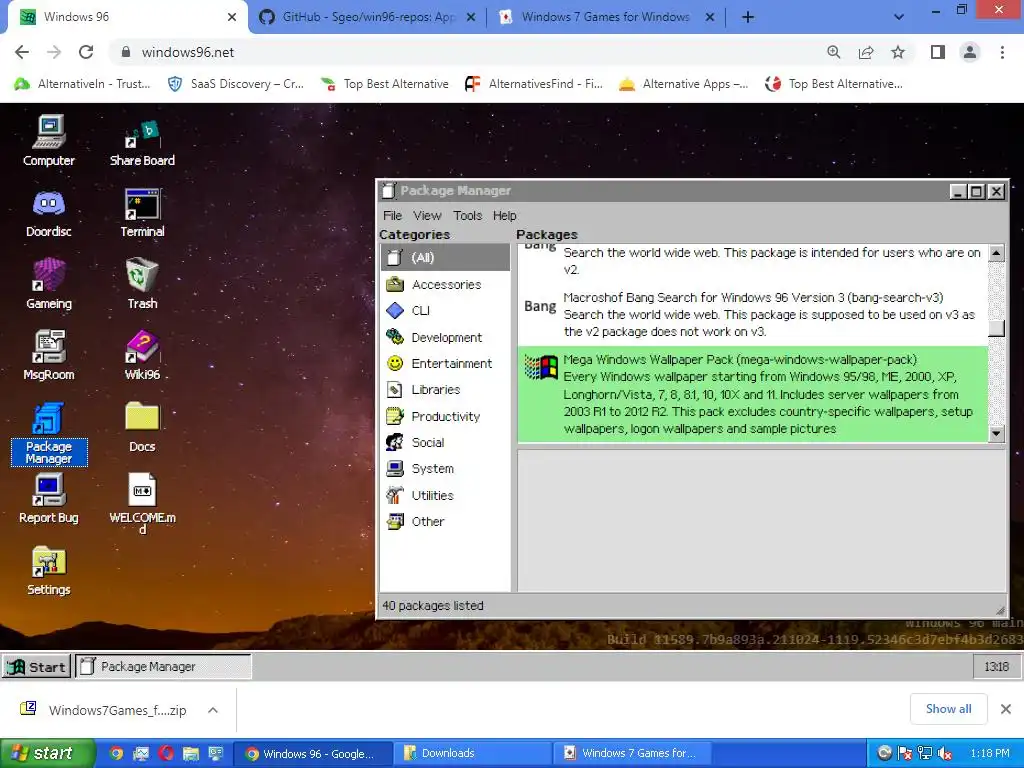Screen dimensions: 1024x768
Task: Switch to the GitHub win96-repos tab
Action: point(367,17)
